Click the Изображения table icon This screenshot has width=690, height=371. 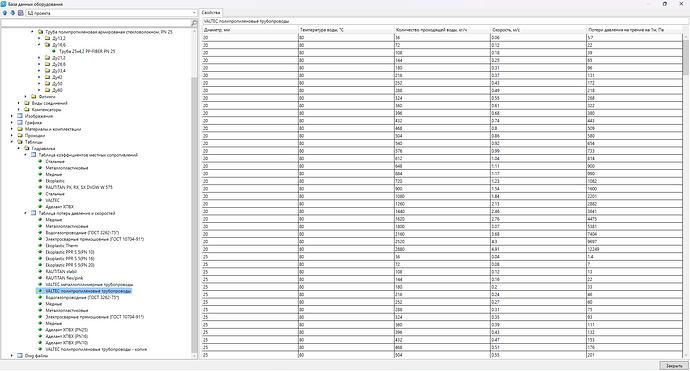(20, 116)
